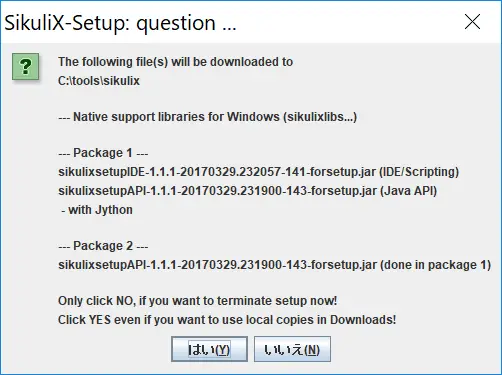
Task: Click the SikuliX-Setup: question title bar text
Action: (x=120, y=23)
